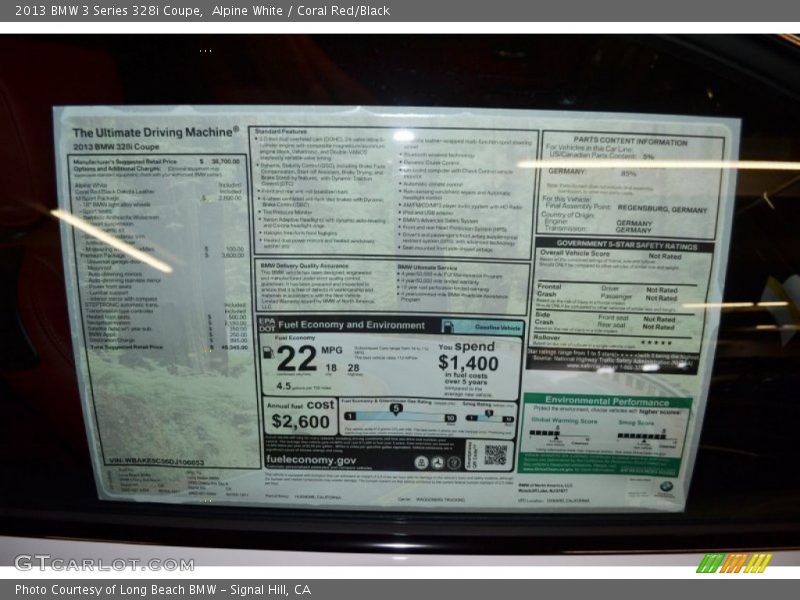Click the QR code on the fuel economy label
800x600 pixels.
click(495, 455)
